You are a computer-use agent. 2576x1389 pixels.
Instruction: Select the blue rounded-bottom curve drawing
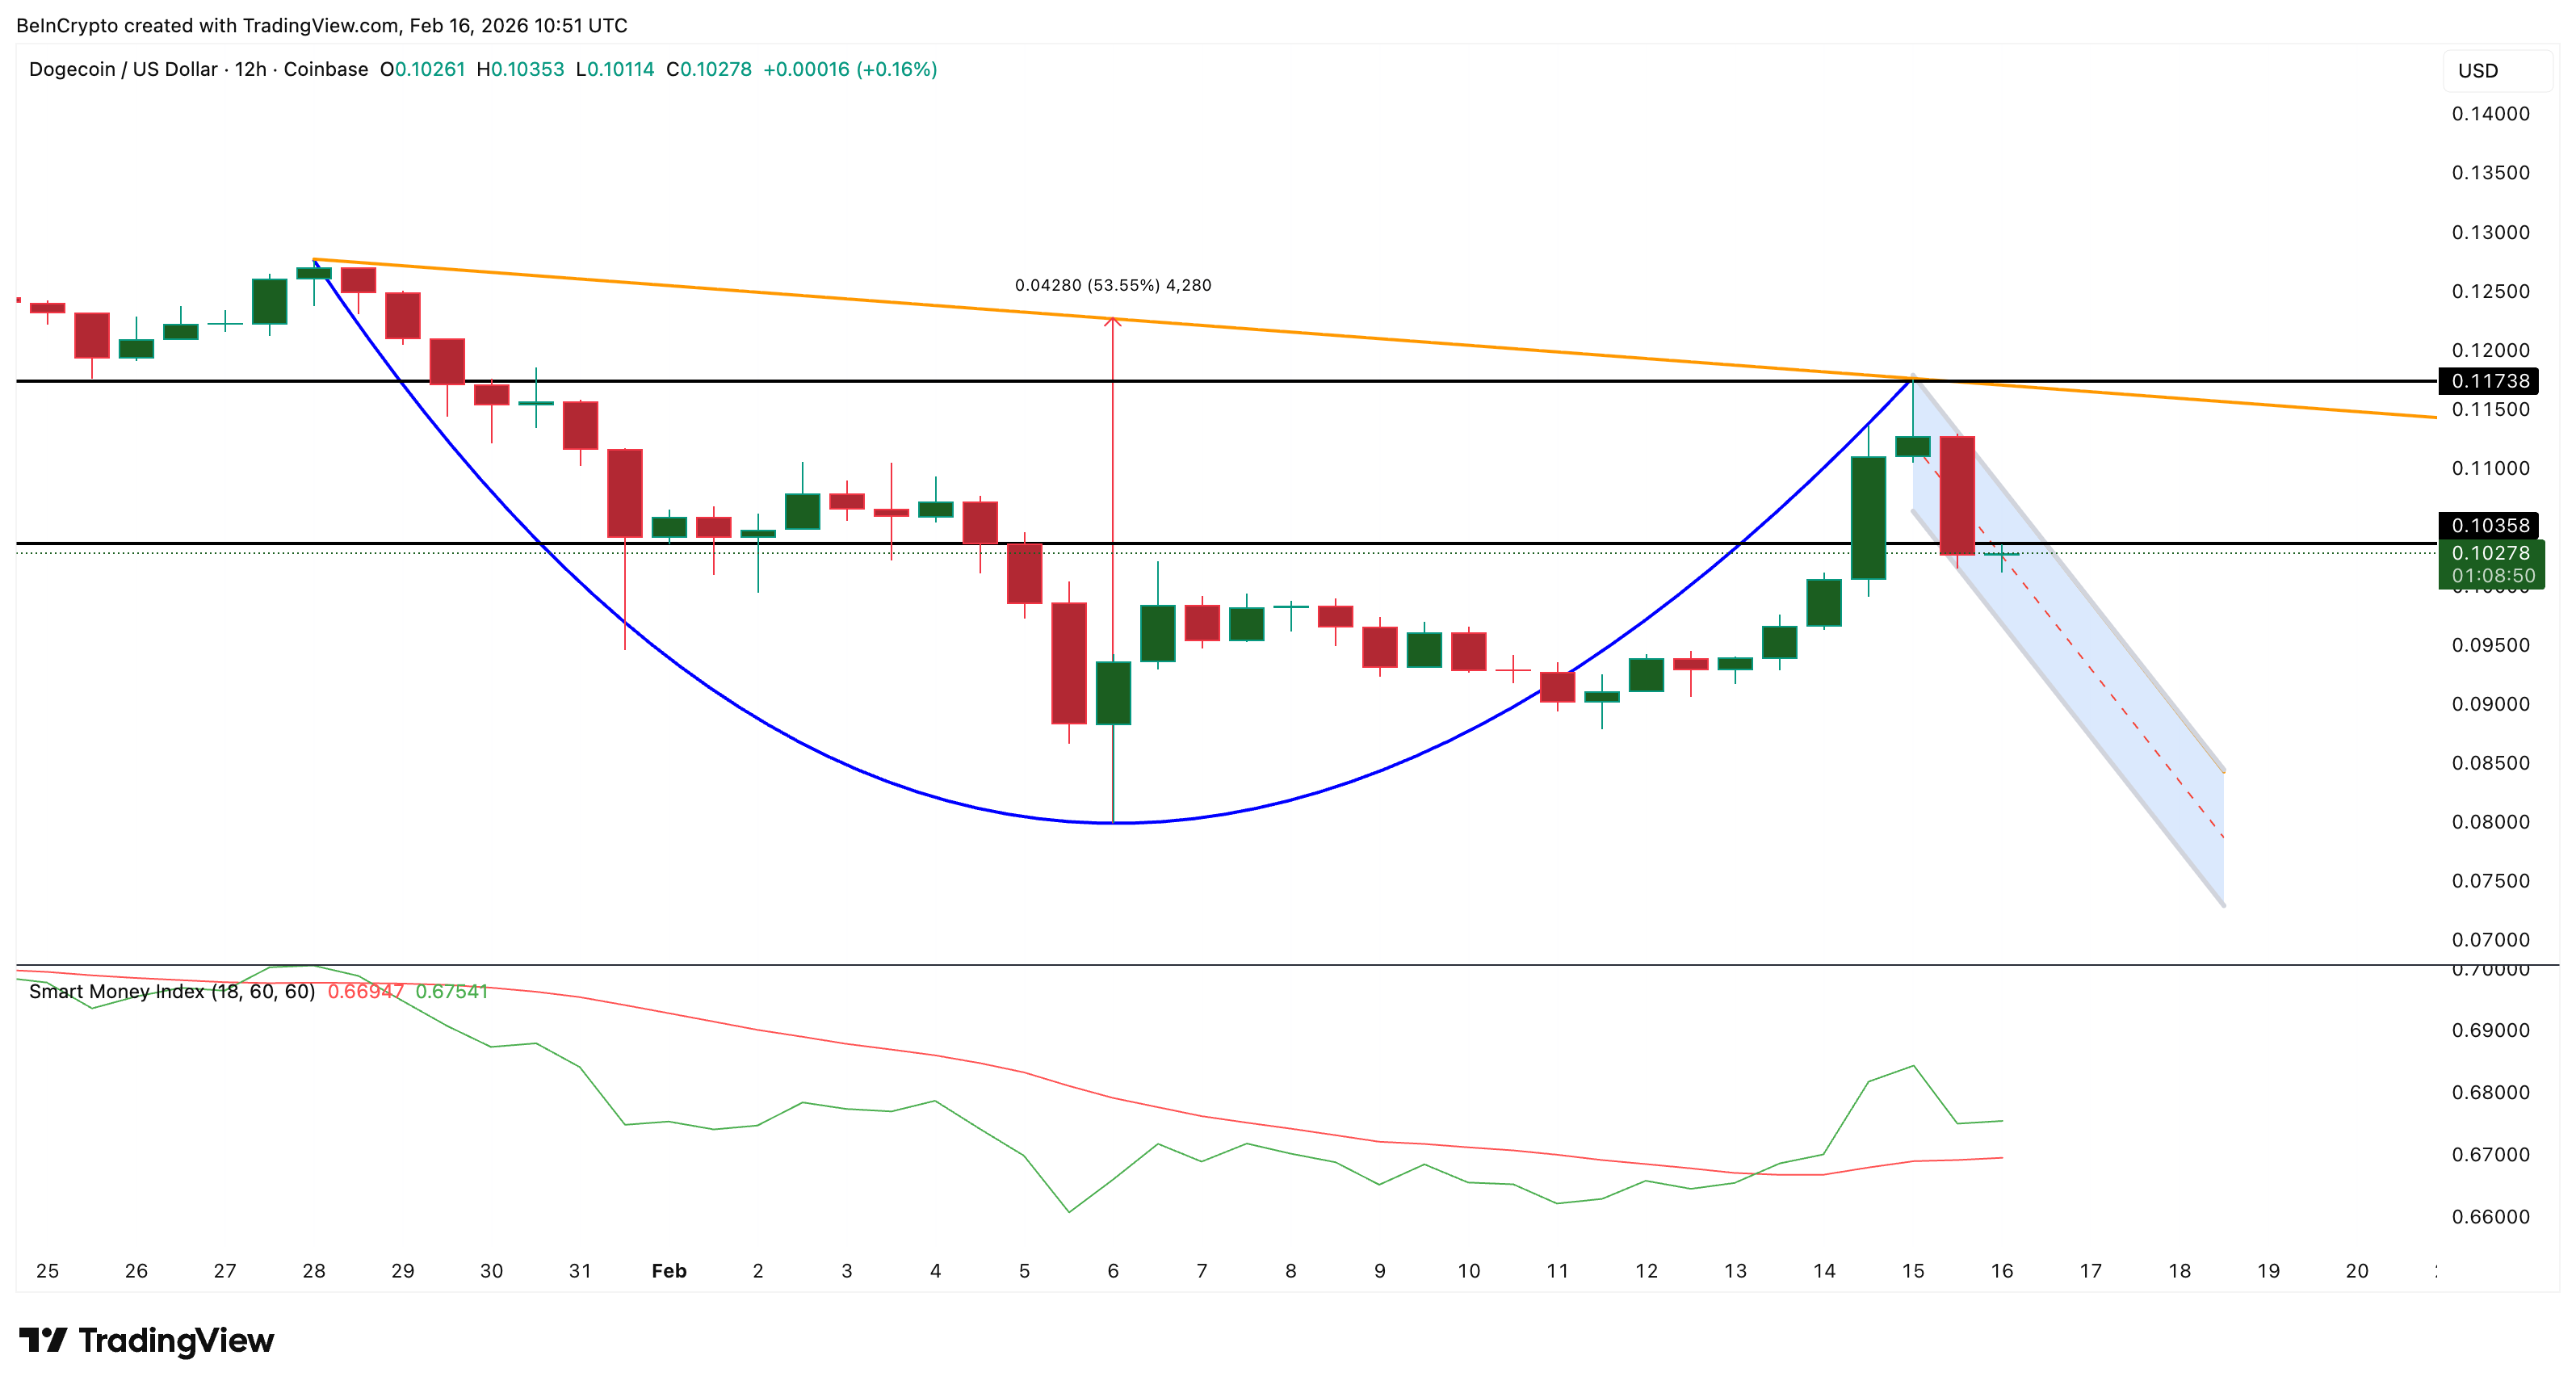[x=800, y=741]
